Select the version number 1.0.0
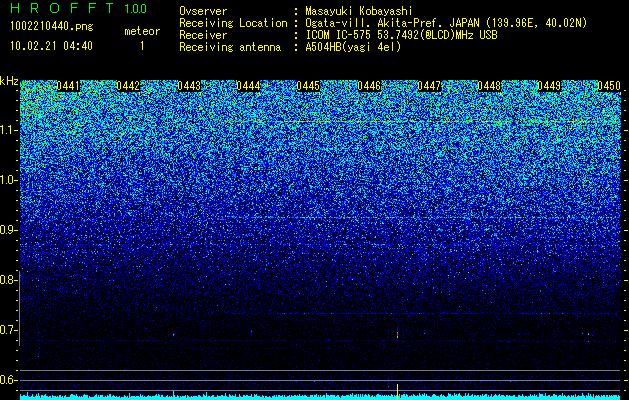 pyautogui.click(x=135, y=8)
